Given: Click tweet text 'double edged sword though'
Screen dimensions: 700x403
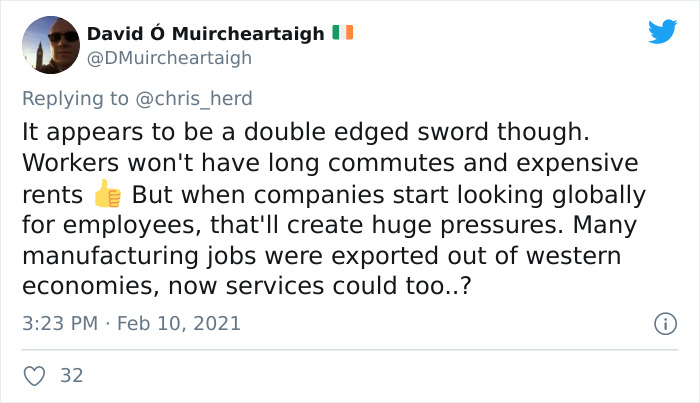Looking at the screenshot, I should coord(417,132).
